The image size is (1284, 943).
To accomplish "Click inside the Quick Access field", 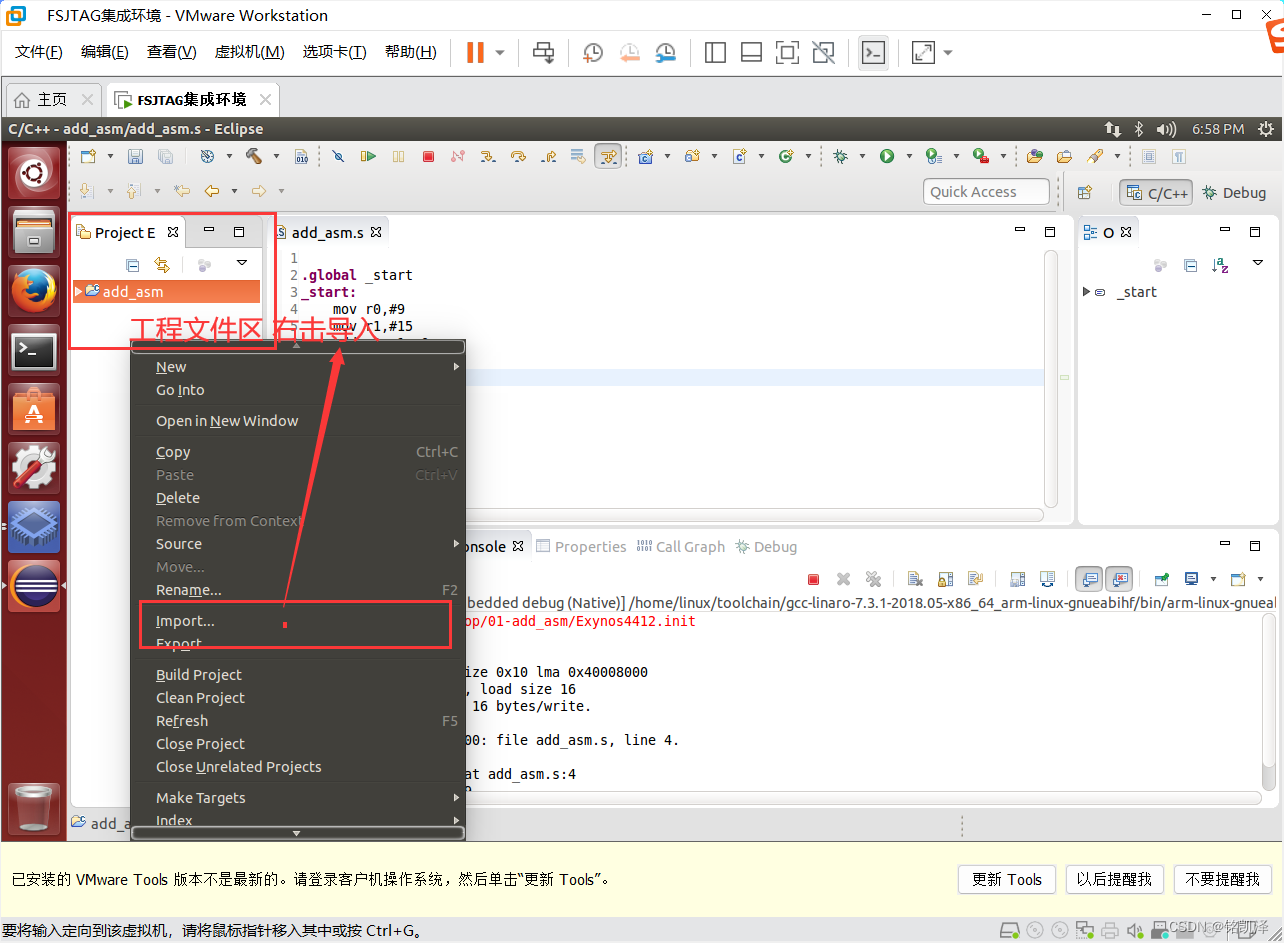I will point(986,191).
